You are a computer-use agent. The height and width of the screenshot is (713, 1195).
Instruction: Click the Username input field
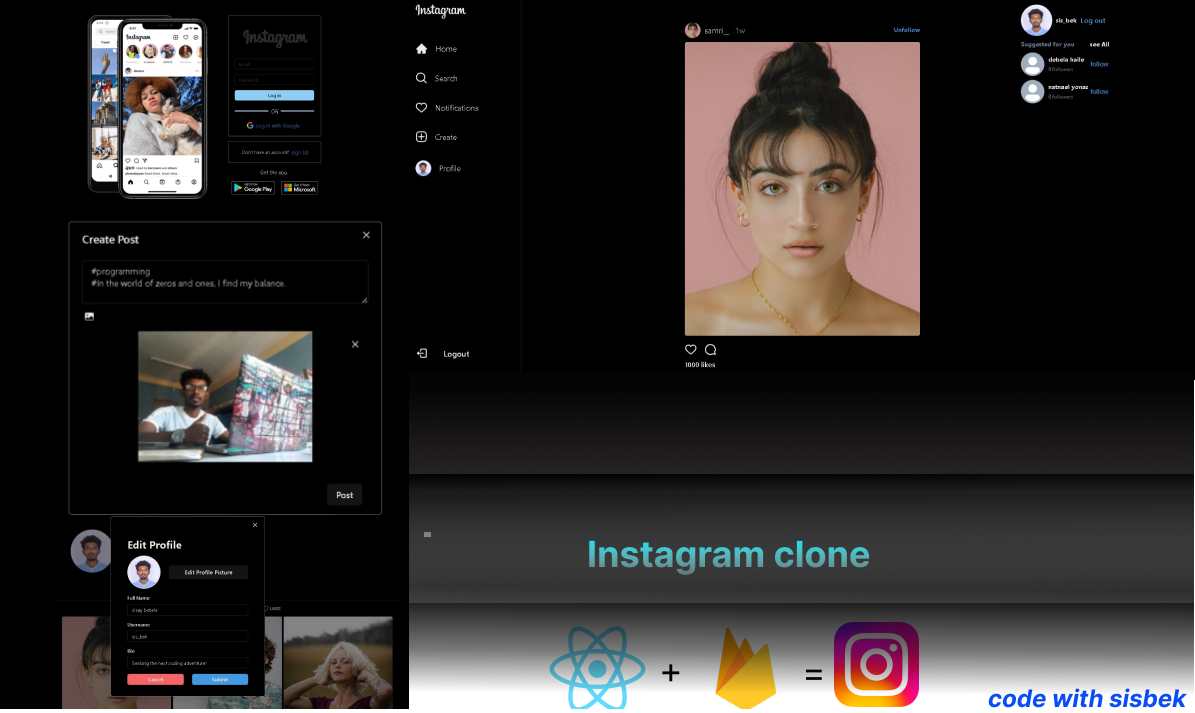[x=187, y=636]
